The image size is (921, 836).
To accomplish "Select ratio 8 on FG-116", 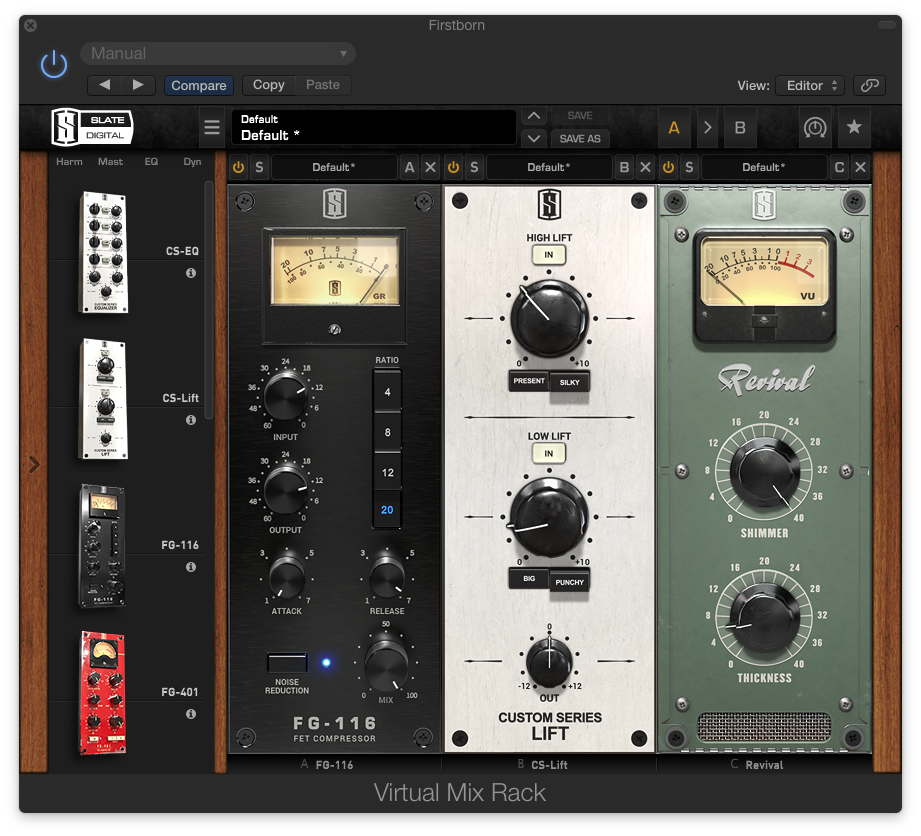I will tap(387, 432).
